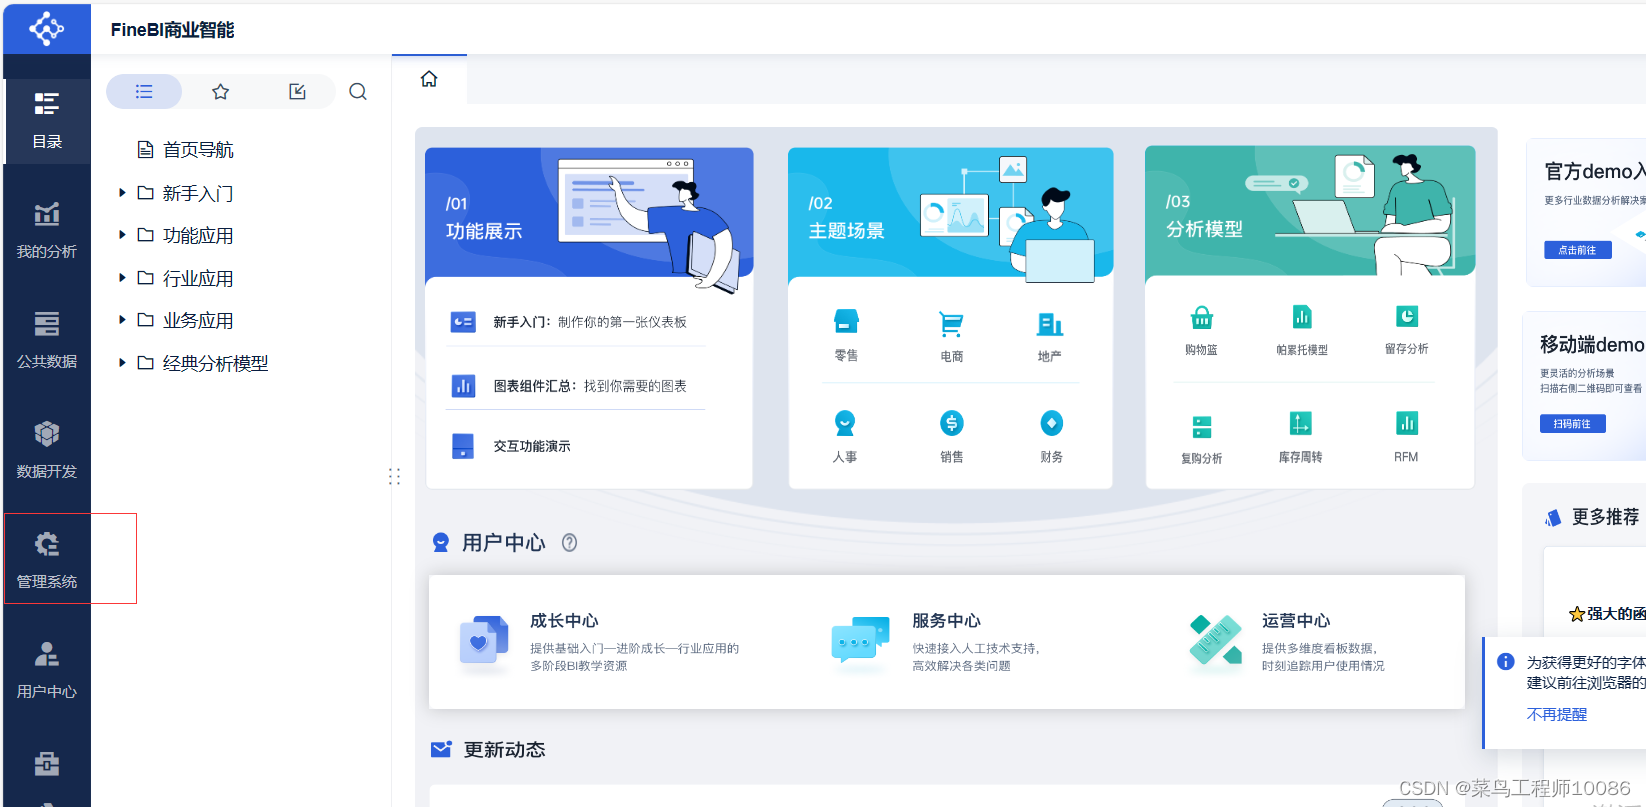Click the 点击前往 button
Viewport: 1646px width, 807px height.
coord(1578,250)
